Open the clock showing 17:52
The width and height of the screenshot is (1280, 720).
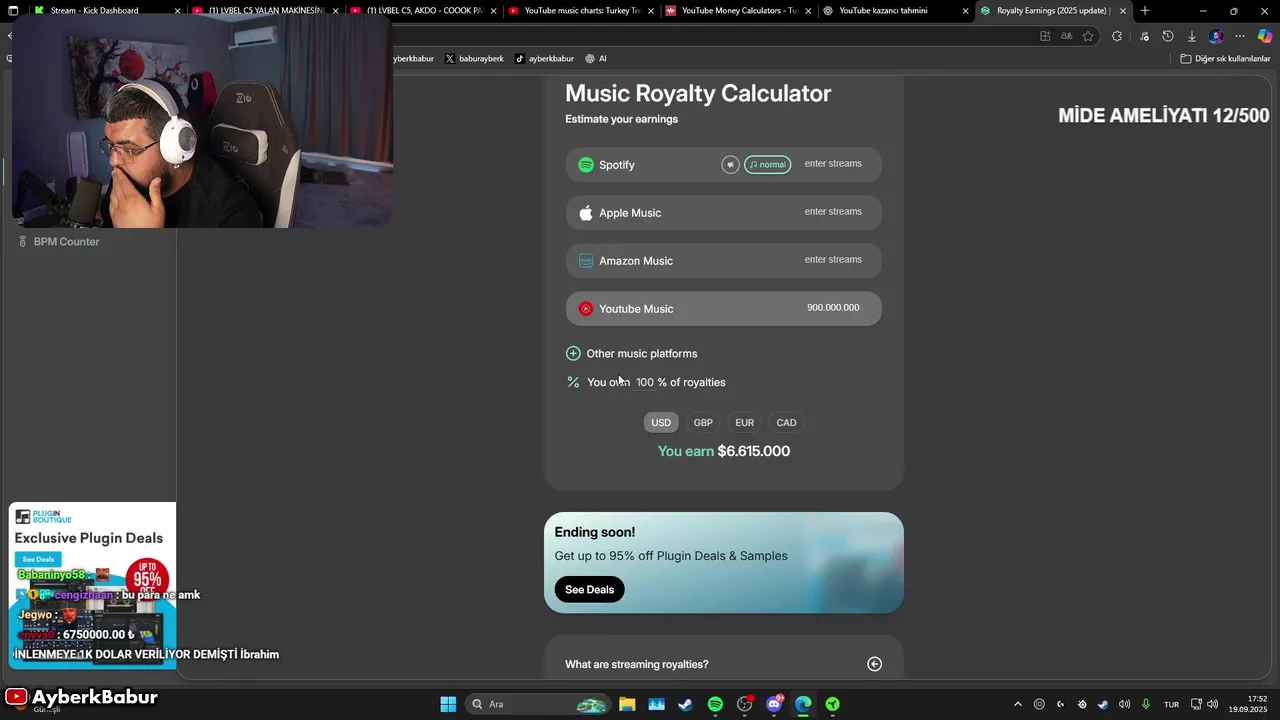1248,704
